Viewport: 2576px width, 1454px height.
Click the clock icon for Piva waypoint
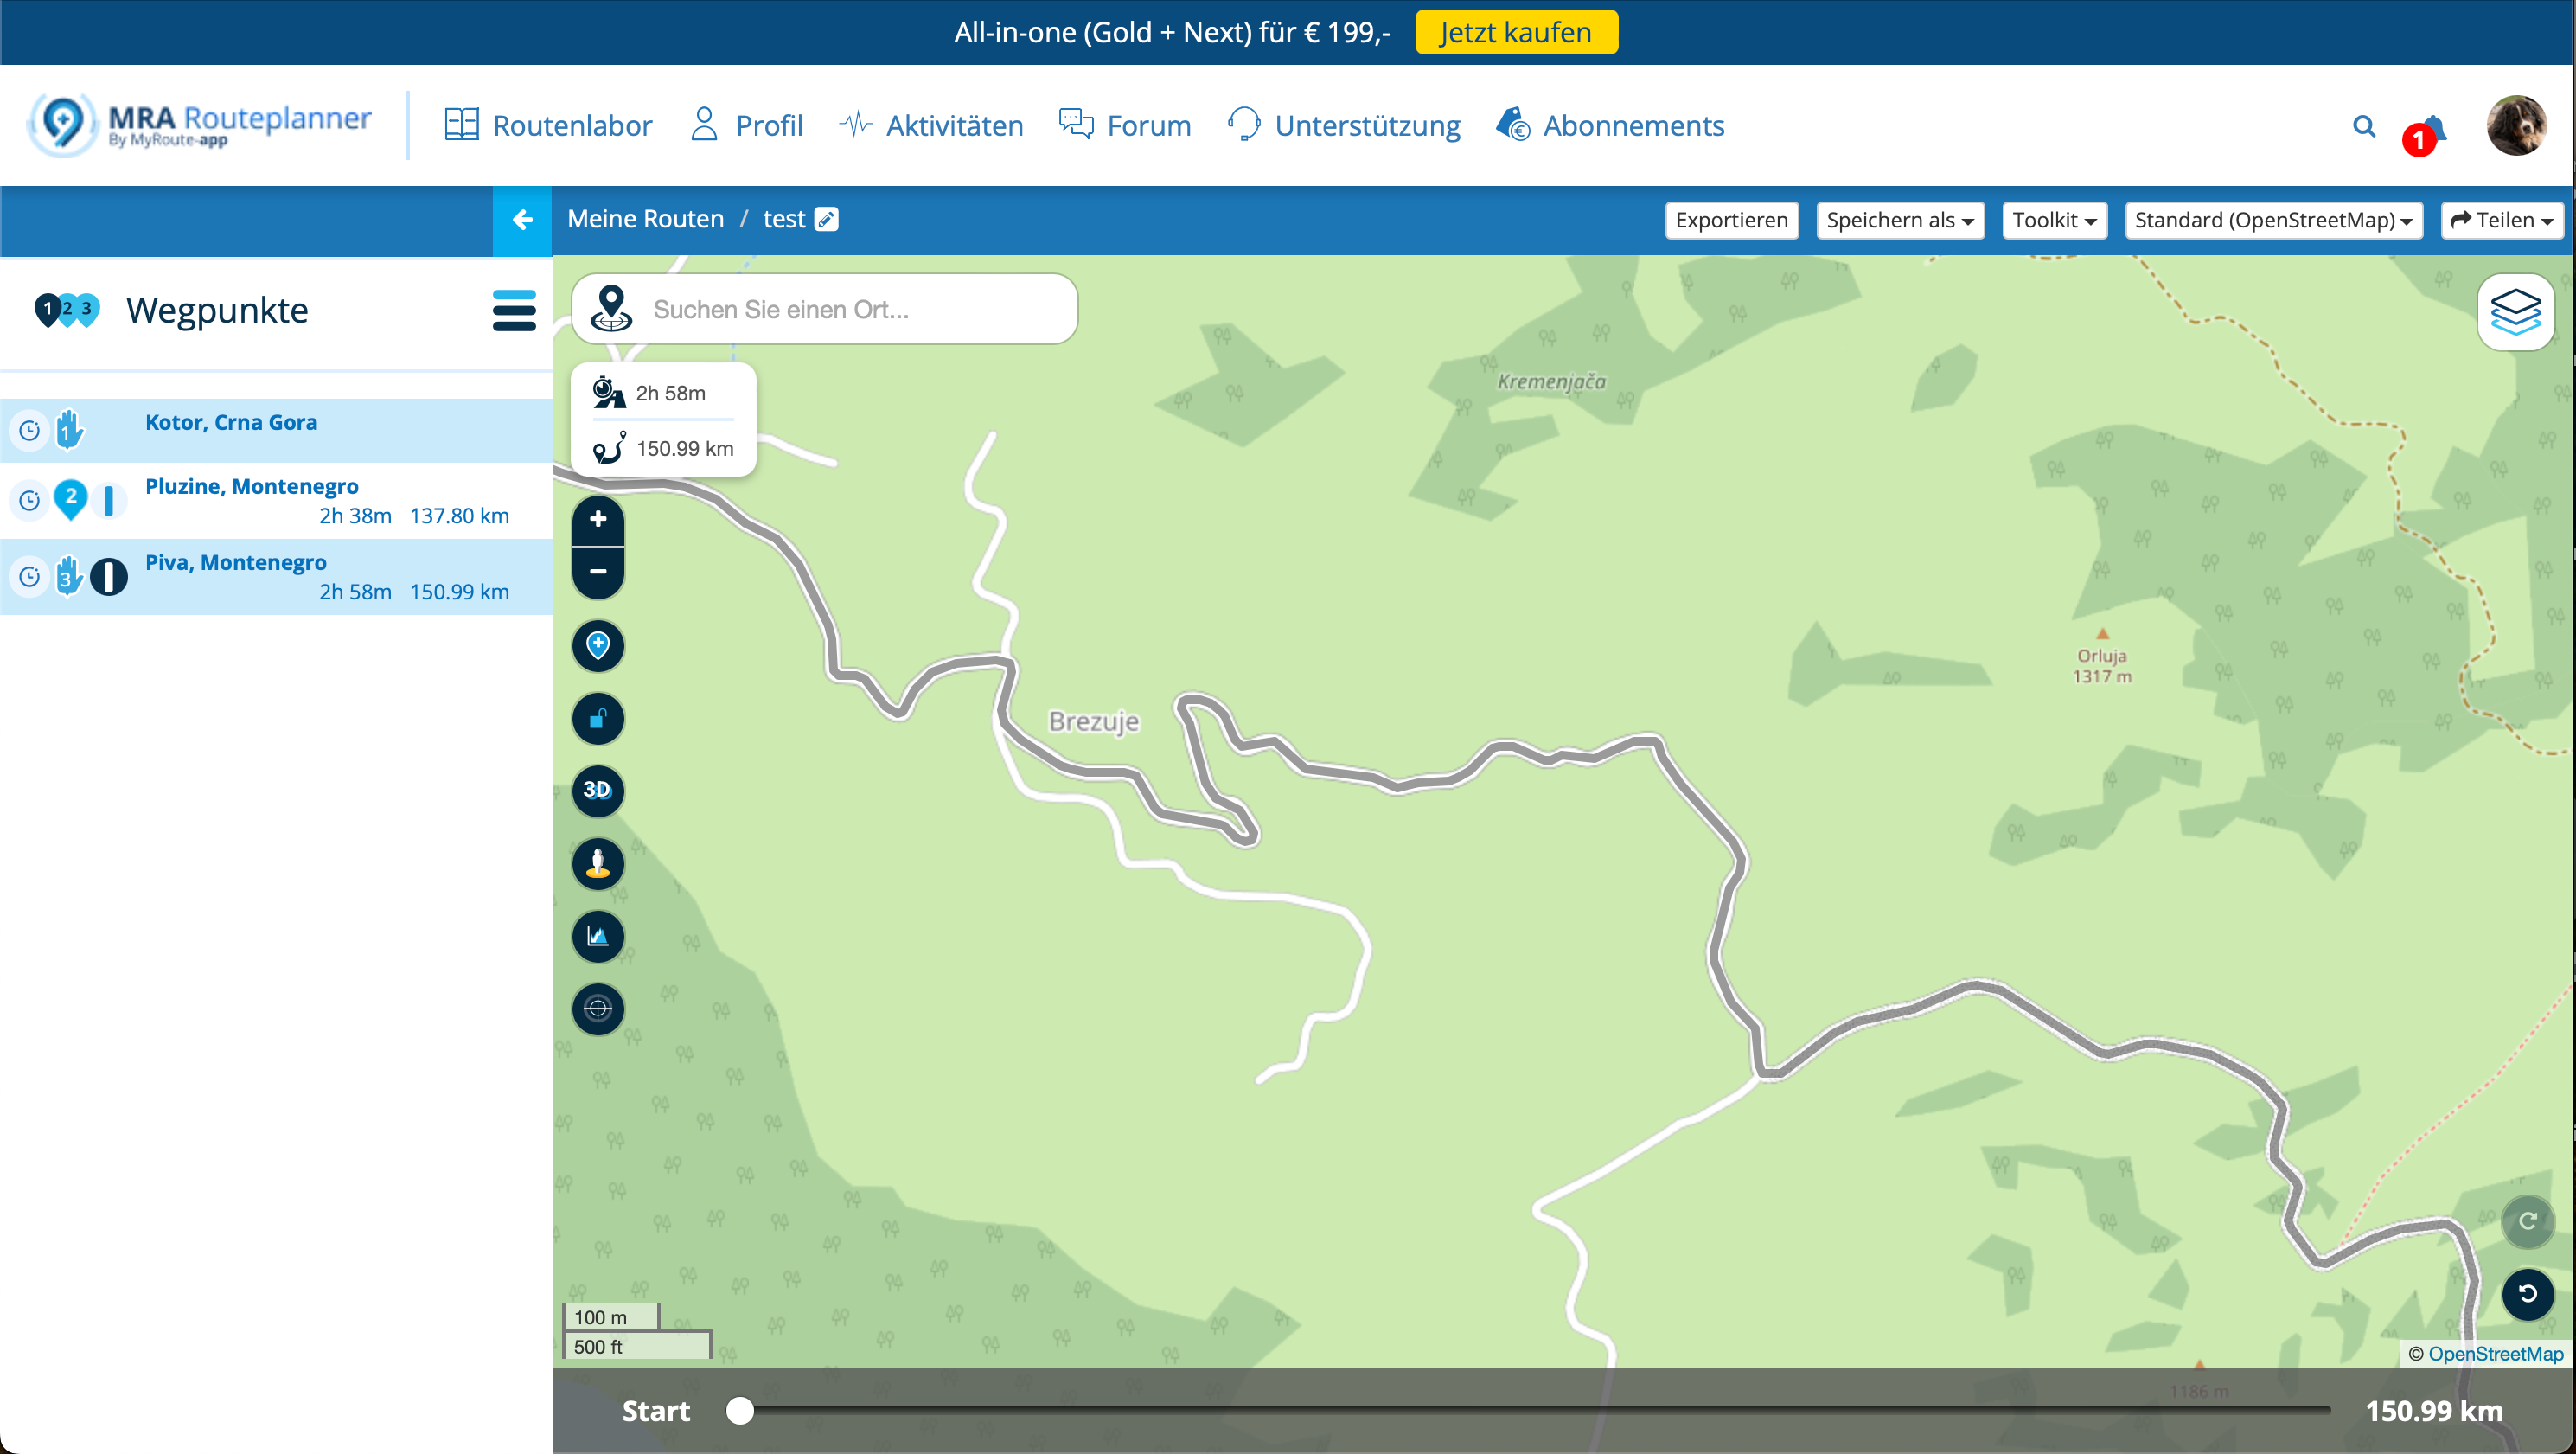point(30,577)
